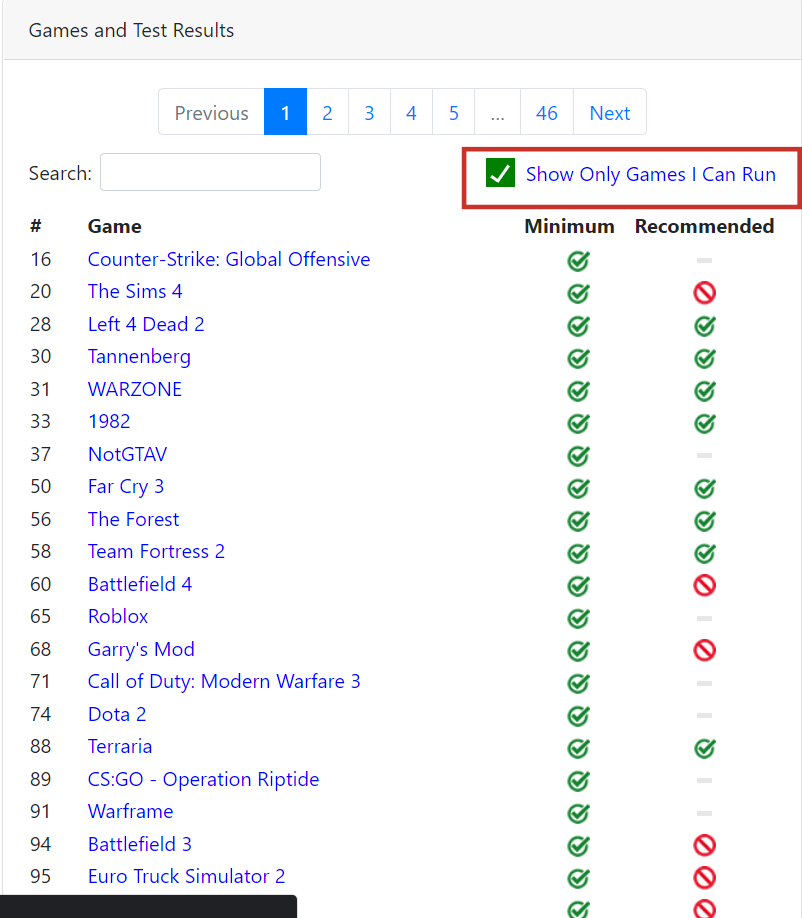Image resolution: width=802 pixels, height=918 pixels.
Task: Open the Roblox game link
Action: click(118, 616)
